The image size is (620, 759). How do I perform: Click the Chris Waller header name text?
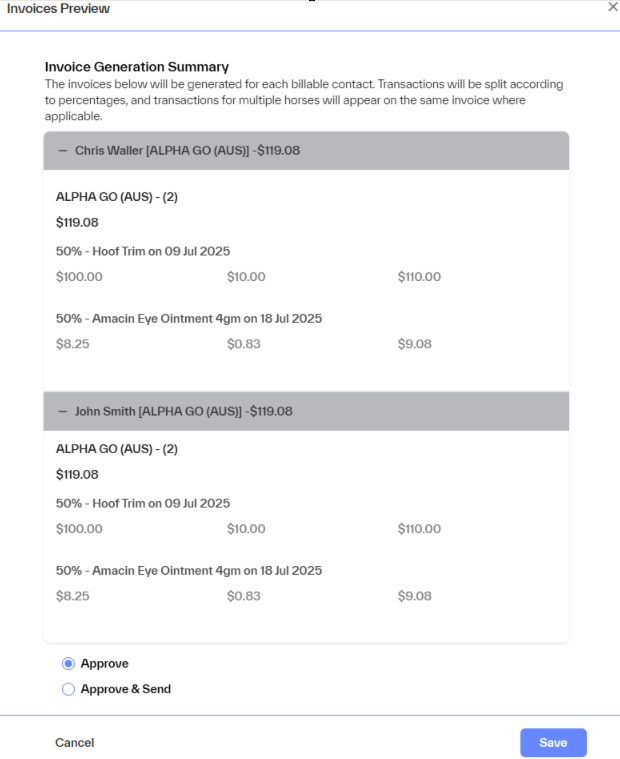click(x=187, y=151)
